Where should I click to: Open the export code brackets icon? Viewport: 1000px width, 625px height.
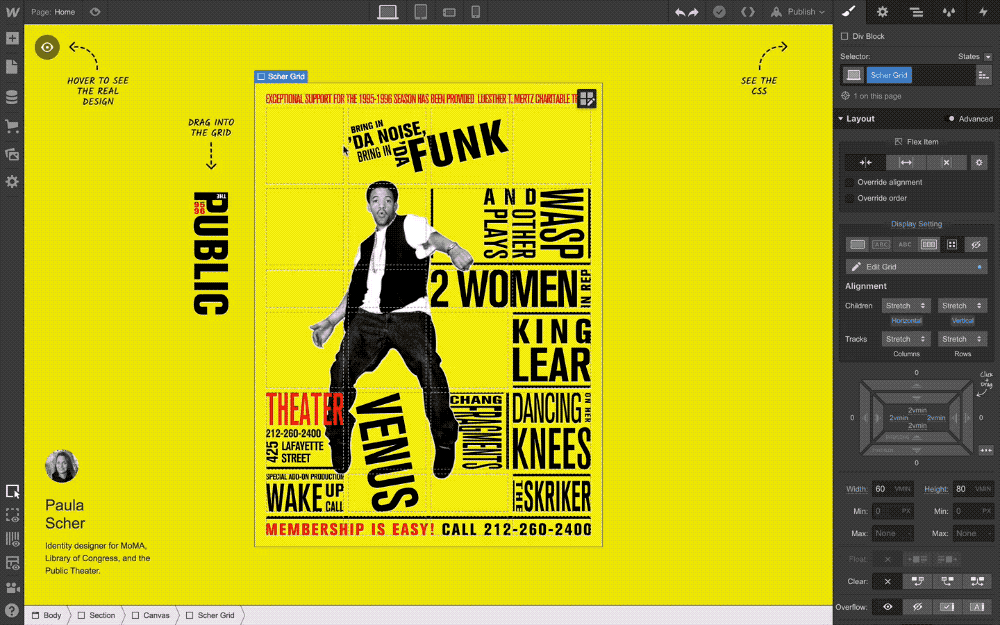[747, 12]
